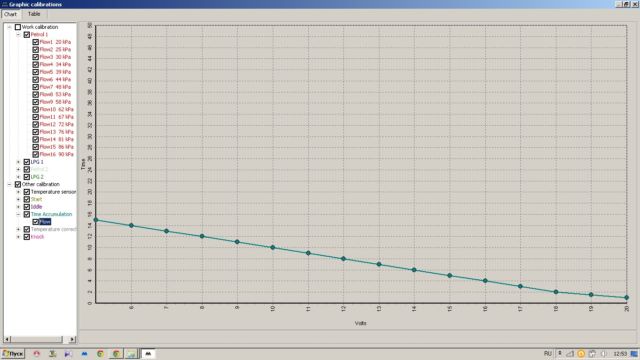Click the RU language indicator
This screenshot has width=640, height=360.
[547, 353]
